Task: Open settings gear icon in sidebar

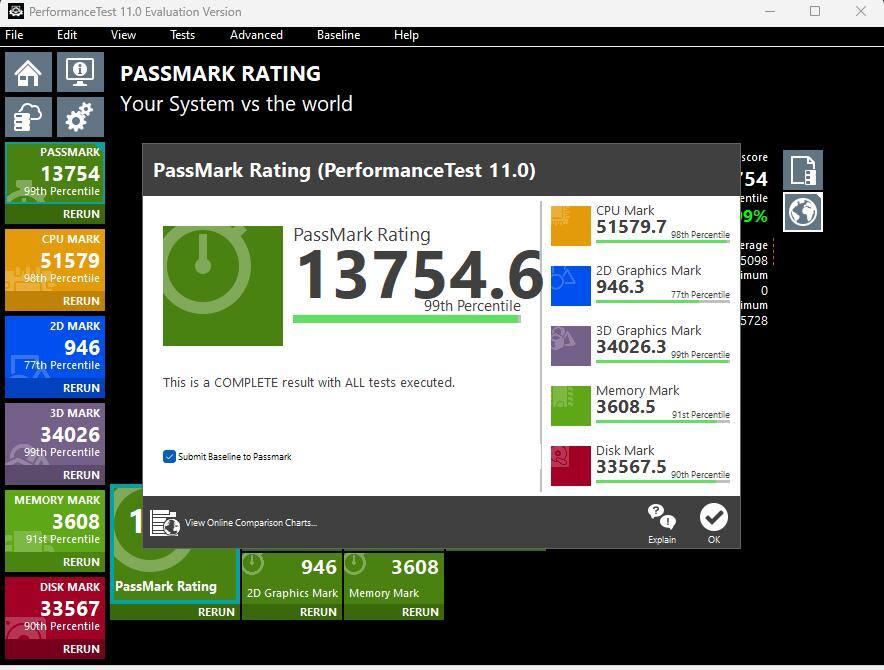Action: 80,118
